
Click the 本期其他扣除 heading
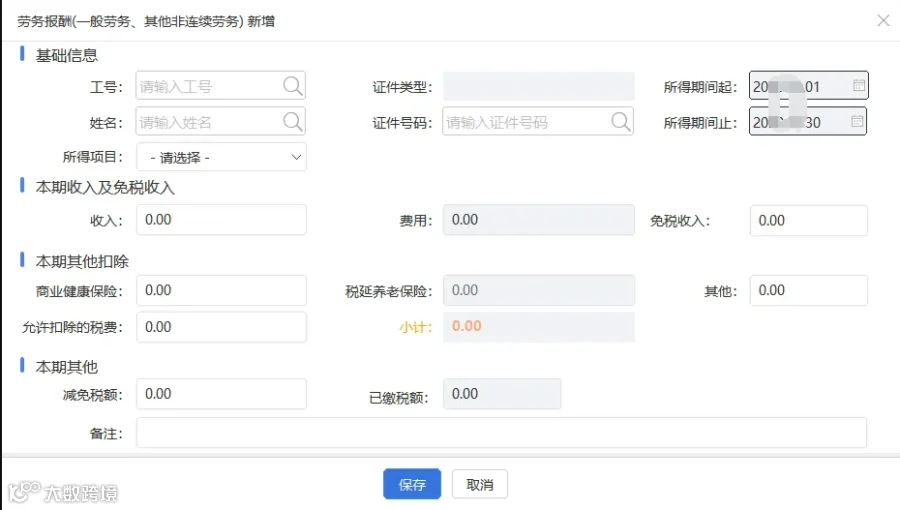pyautogui.click(x=82, y=261)
